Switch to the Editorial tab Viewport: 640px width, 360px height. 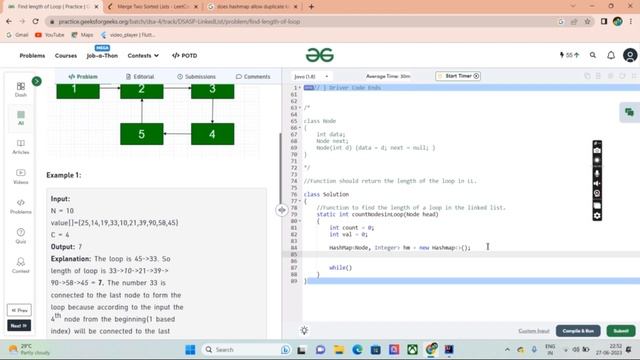point(140,76)
